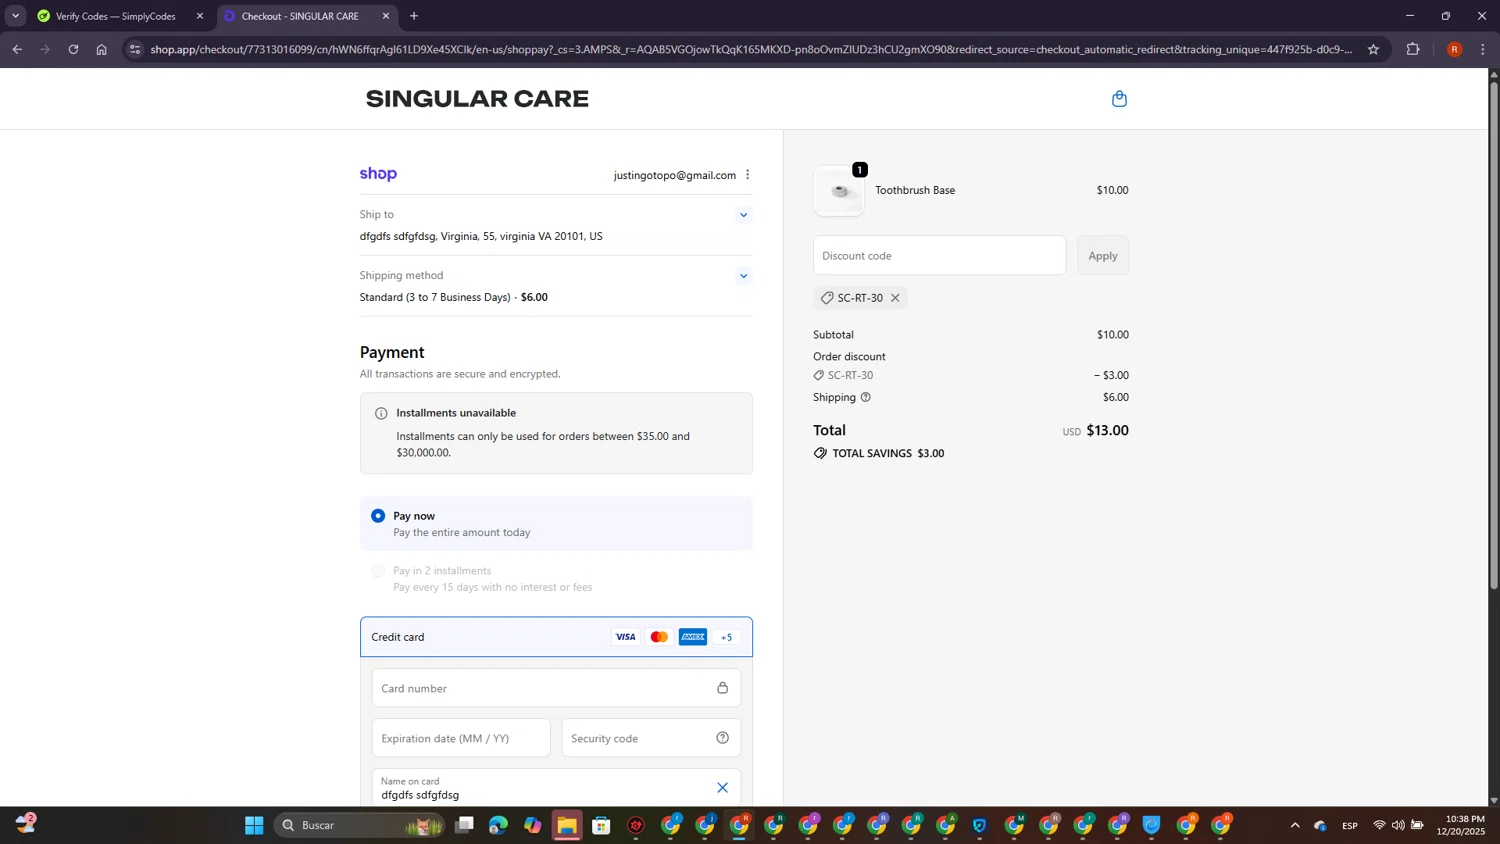The height and width of the screenshot is (844, 1500).
Task: Click the Mastercard logo
Action: [x=659, y=637]
